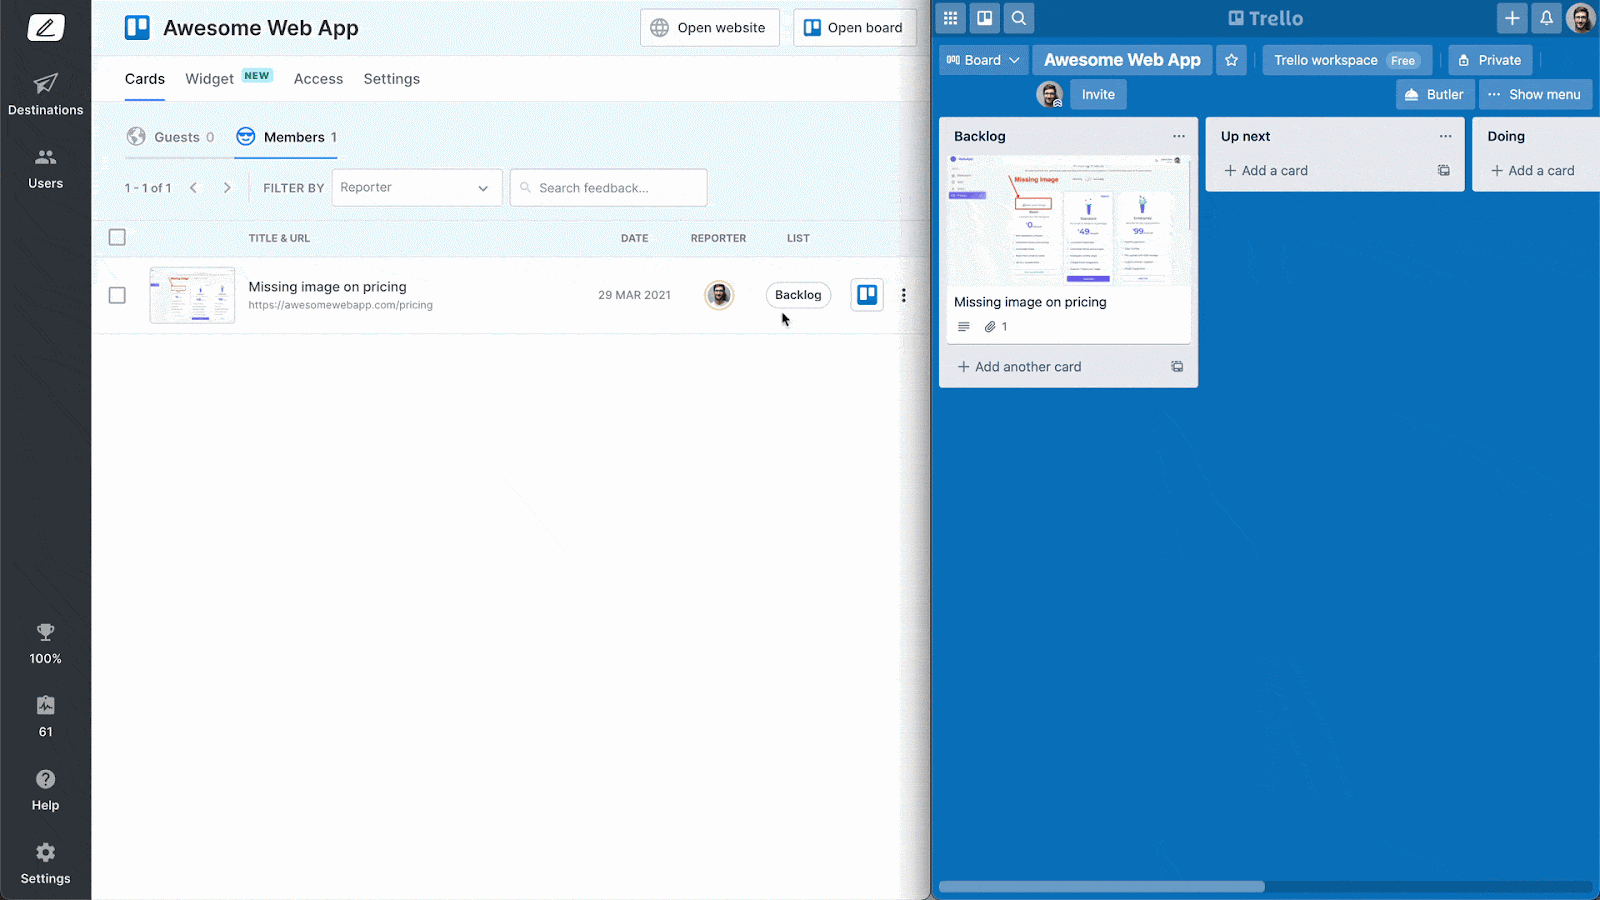Click the Up next list title
The height and width of the screenshot is (900, 1600).
tap(1246, 136)
